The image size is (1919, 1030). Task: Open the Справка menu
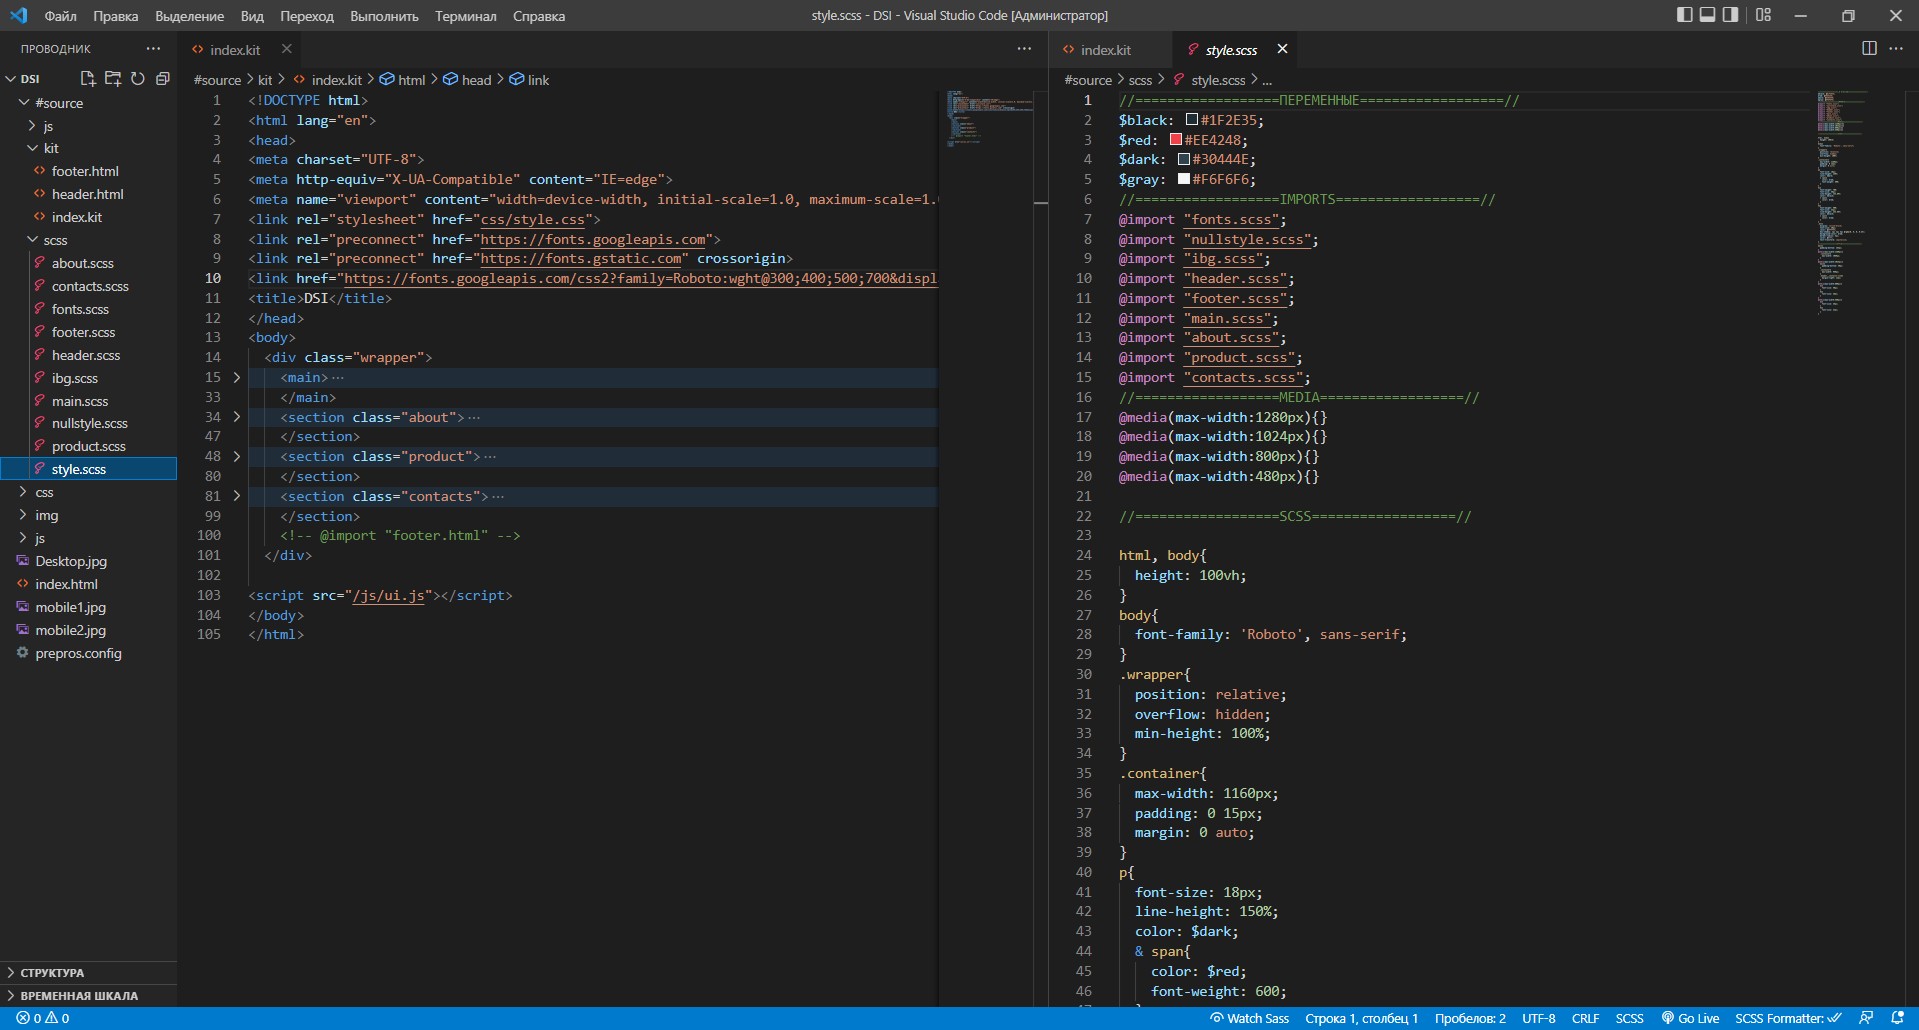click(x=539, y=16)
